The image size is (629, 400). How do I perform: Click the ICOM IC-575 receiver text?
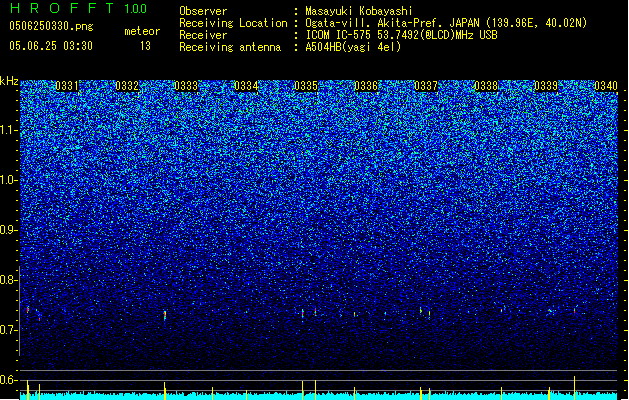click(401, 35)
